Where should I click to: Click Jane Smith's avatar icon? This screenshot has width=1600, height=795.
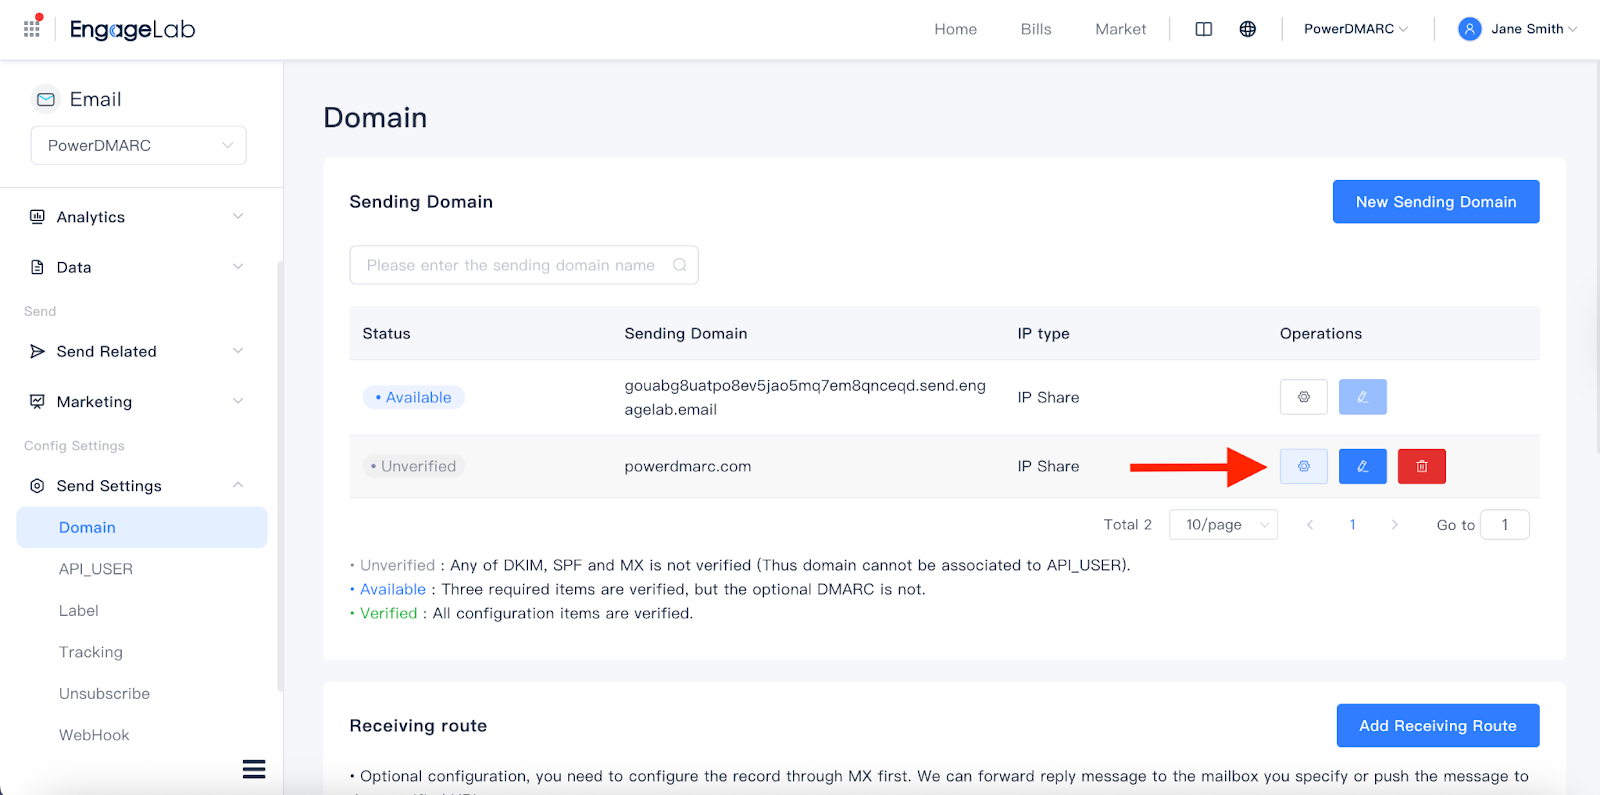point(1469,29)
